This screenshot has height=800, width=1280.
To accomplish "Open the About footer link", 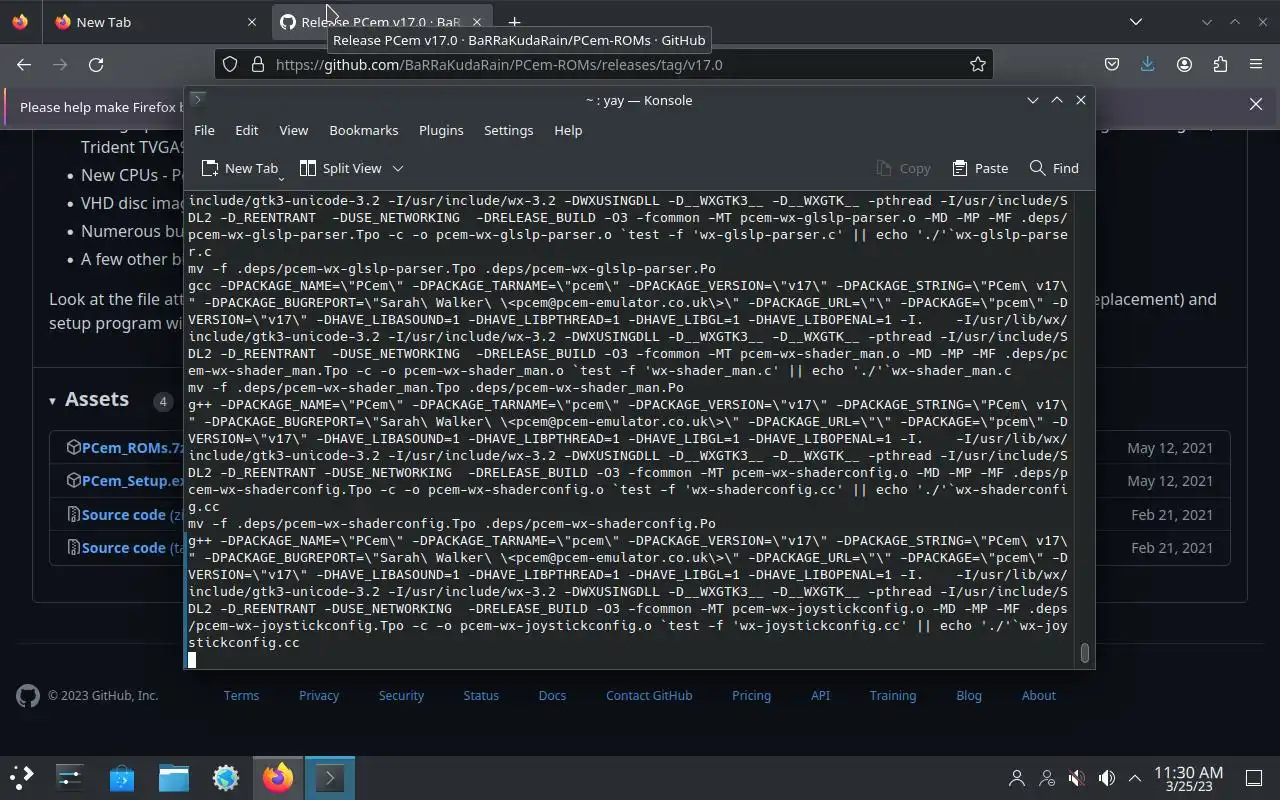I will pyautogui.click(x=1038, y=695).
